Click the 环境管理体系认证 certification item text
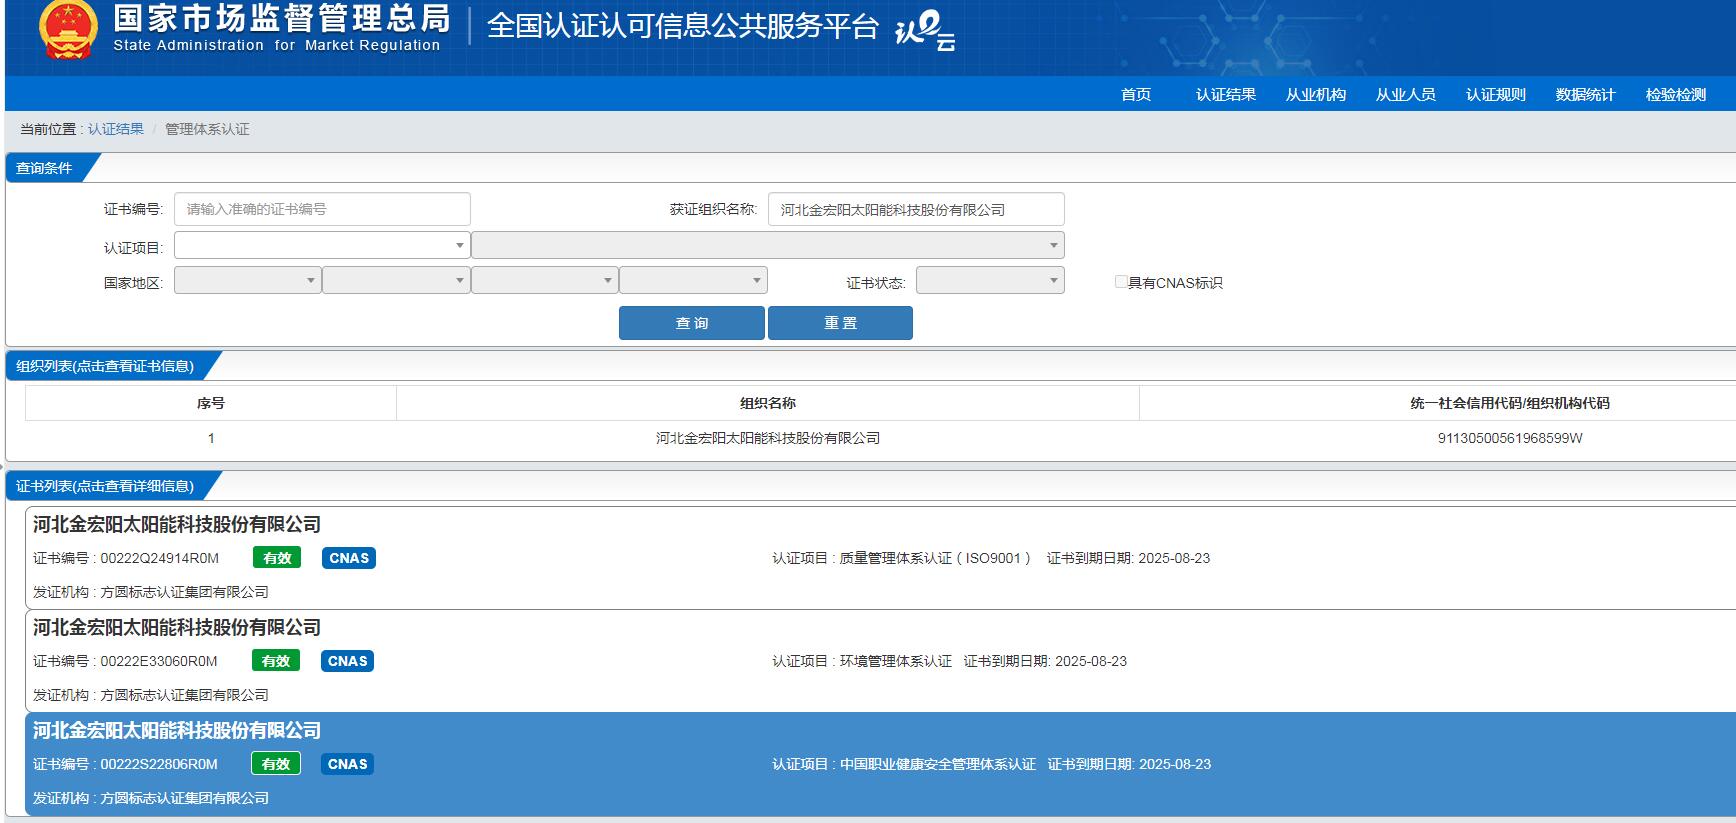This screenshot has width=1736, height=823. 896,661
